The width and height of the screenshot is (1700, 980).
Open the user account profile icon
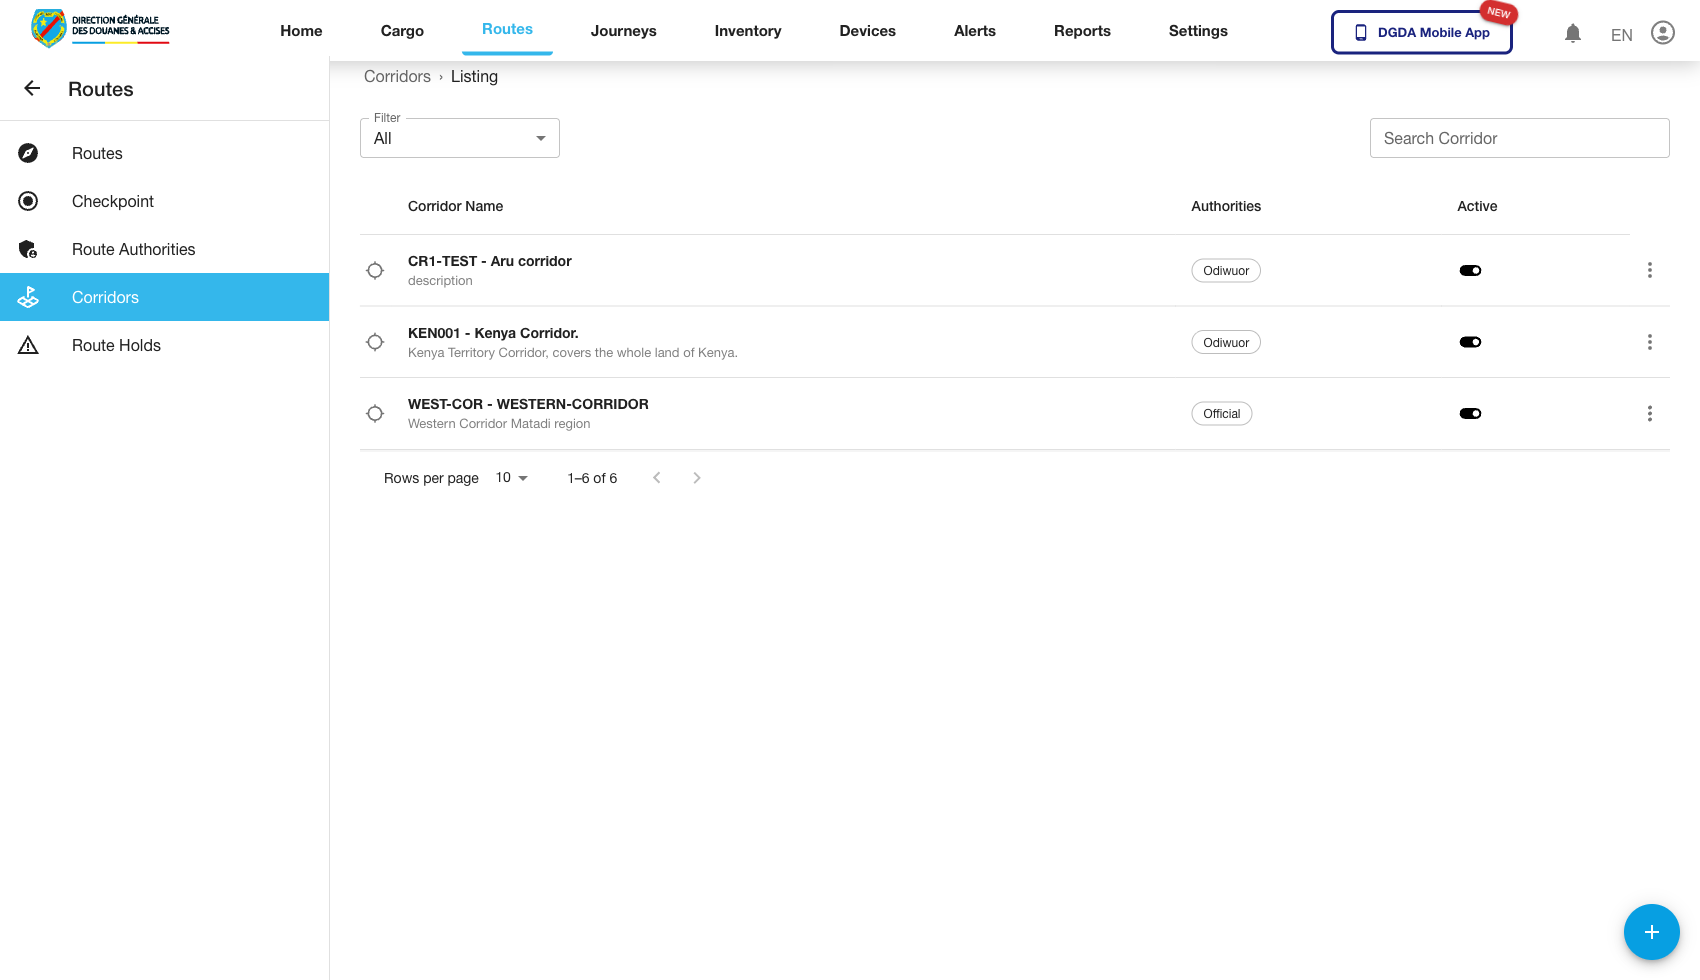[1662, 33]
